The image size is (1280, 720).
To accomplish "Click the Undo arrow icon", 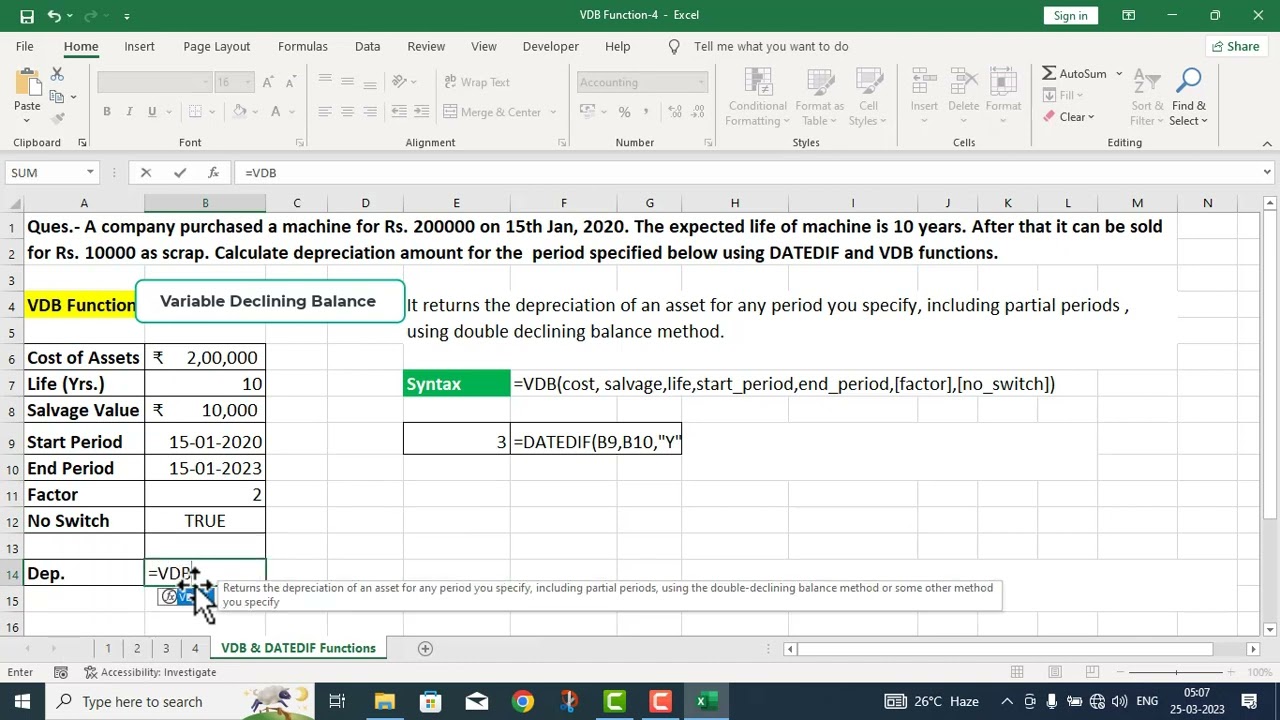I will (x=54, y=16).
